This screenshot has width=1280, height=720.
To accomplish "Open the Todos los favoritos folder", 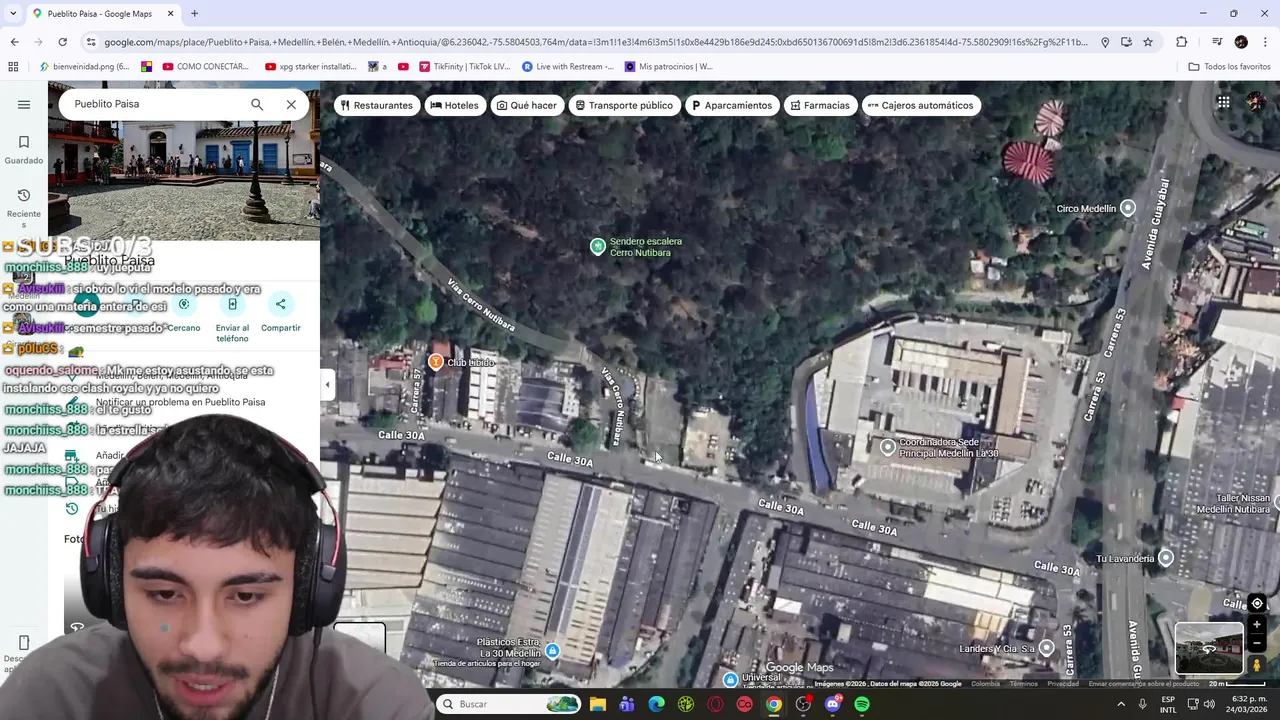I will point(1229,67).
